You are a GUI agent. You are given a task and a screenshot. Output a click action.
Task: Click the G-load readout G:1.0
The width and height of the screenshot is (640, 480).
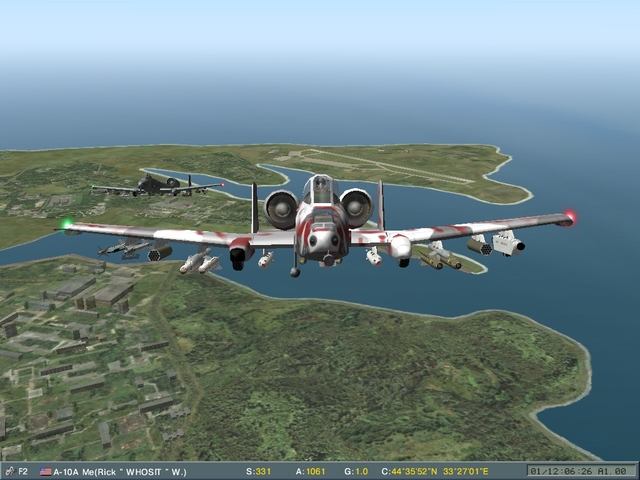356,472
